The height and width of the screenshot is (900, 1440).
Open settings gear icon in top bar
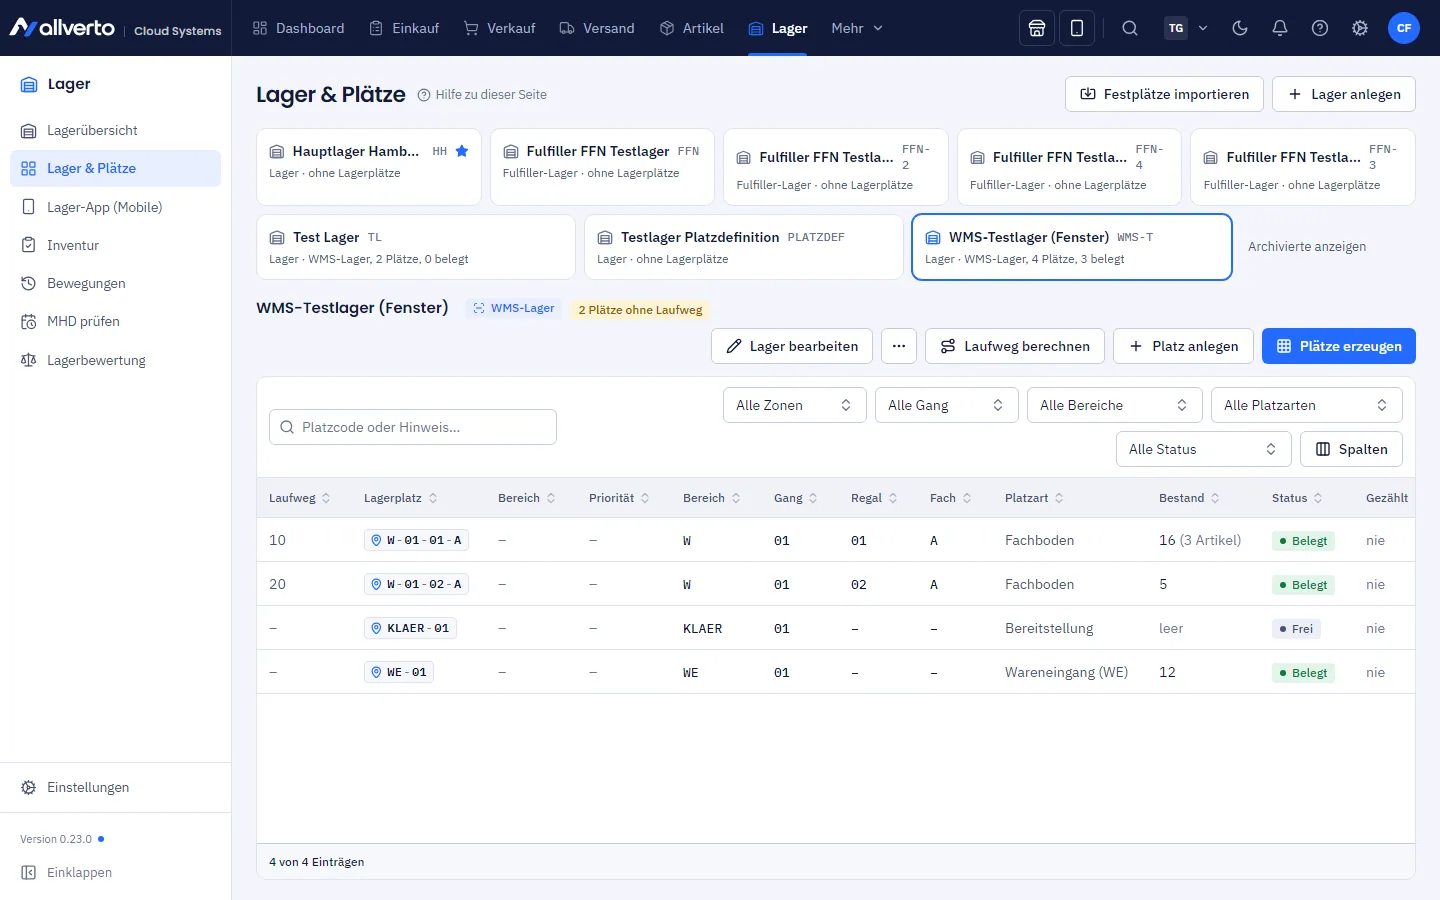click(1360, 28)
